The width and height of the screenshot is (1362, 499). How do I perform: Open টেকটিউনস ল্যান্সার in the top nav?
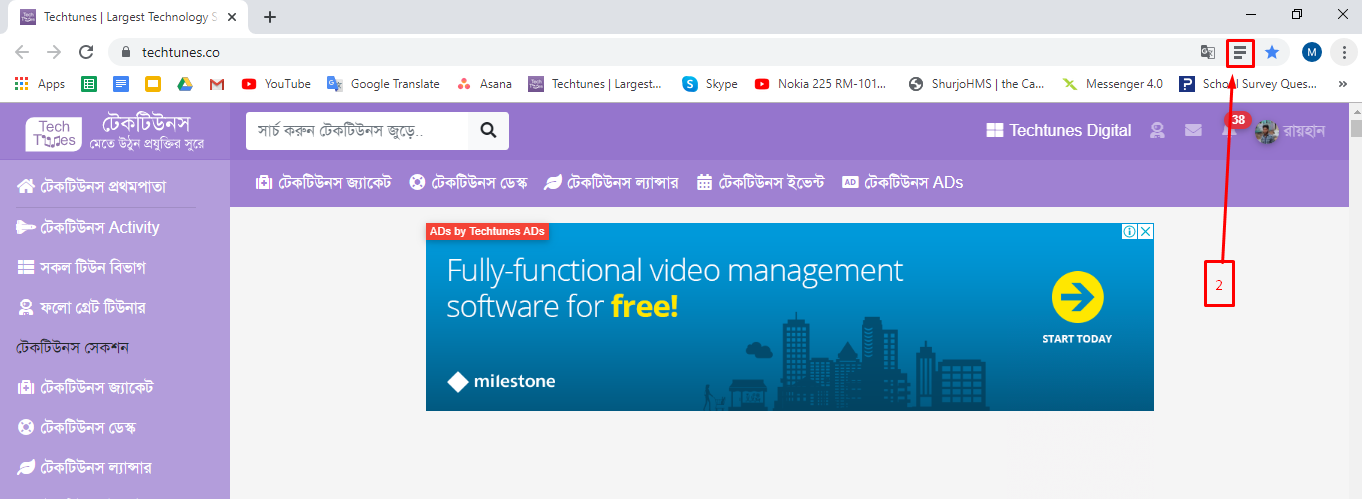(611, 182)
